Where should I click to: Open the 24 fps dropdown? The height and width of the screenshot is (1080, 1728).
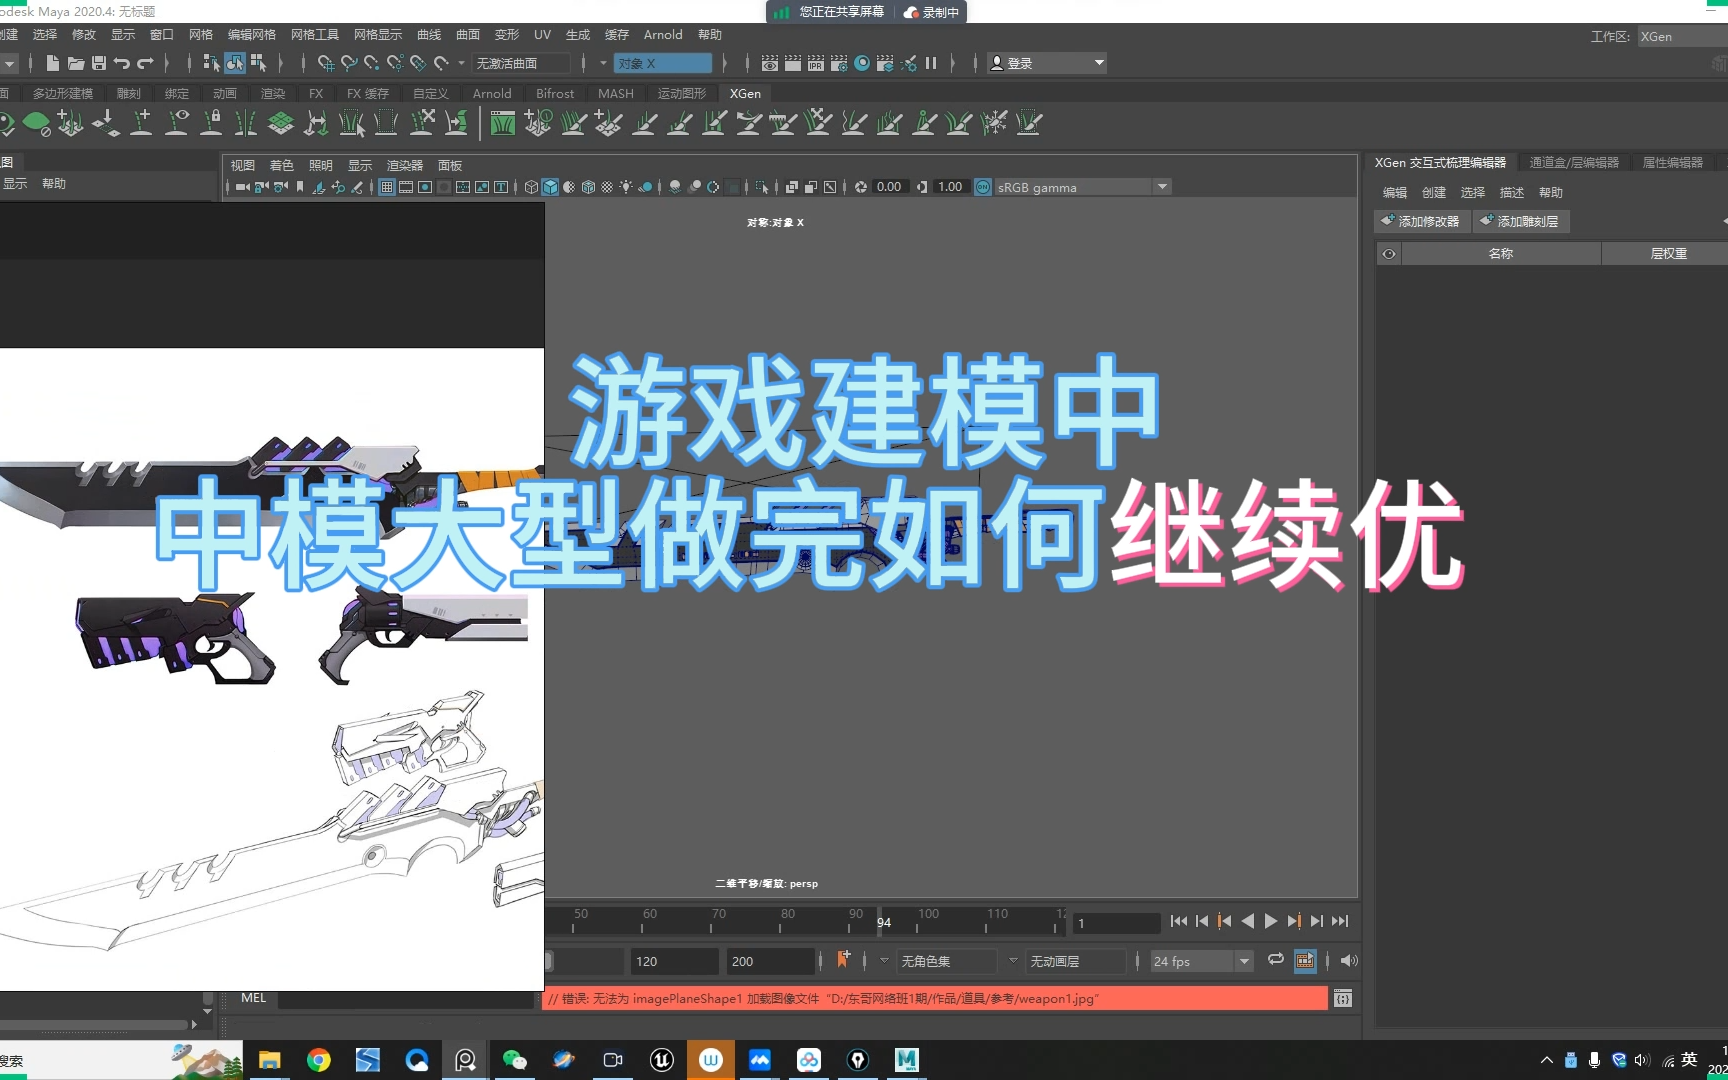click(x=1200, y=961)
